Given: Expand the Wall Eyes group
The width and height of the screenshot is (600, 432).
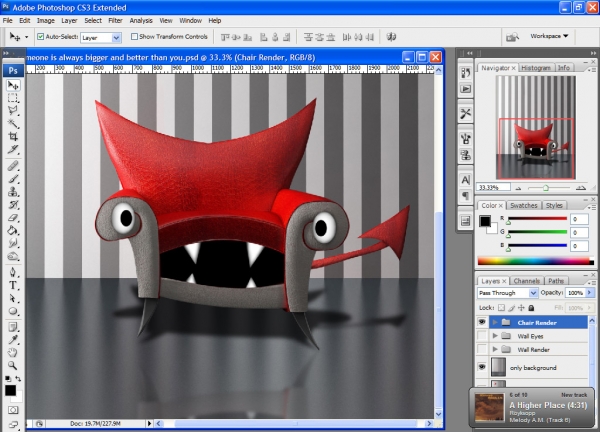Looking at the screenshot, I should (x=495, y=336).
